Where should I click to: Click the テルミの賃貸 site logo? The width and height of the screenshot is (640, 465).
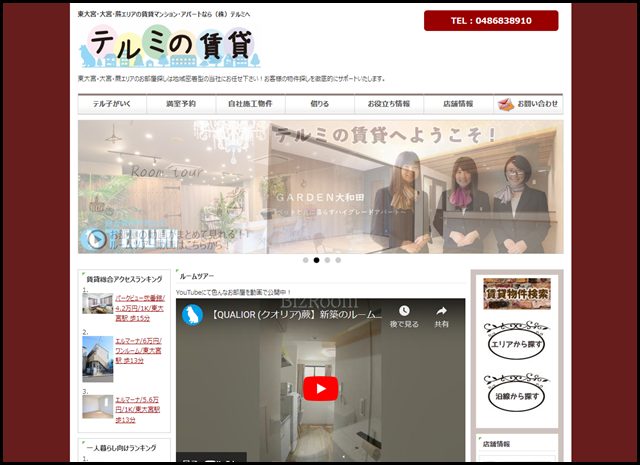pos(170,46)
